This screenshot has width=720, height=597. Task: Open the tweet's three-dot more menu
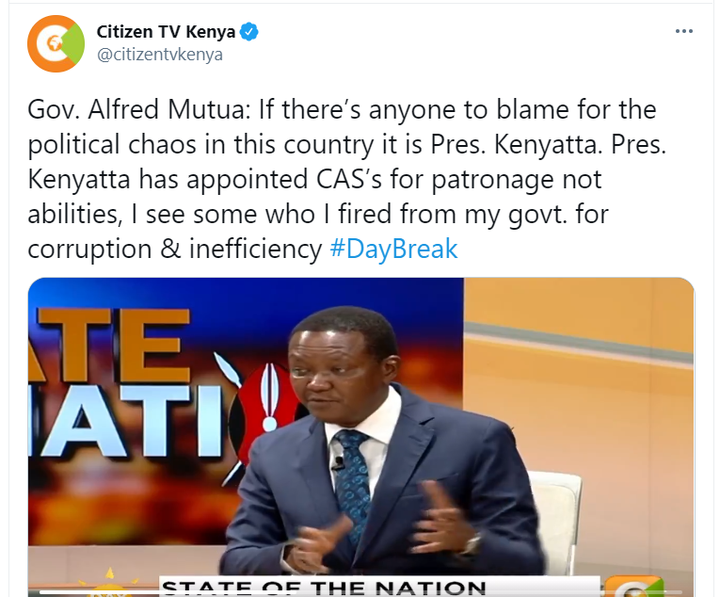(684, 31)
